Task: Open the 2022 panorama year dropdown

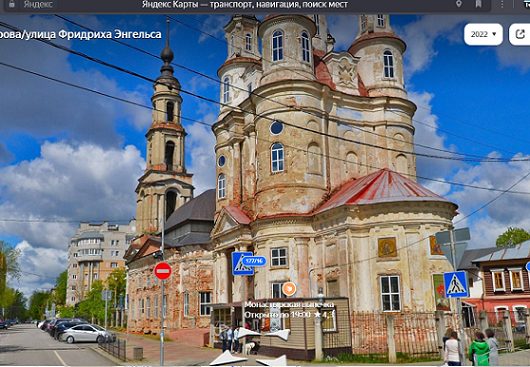Action: [483, 34]
